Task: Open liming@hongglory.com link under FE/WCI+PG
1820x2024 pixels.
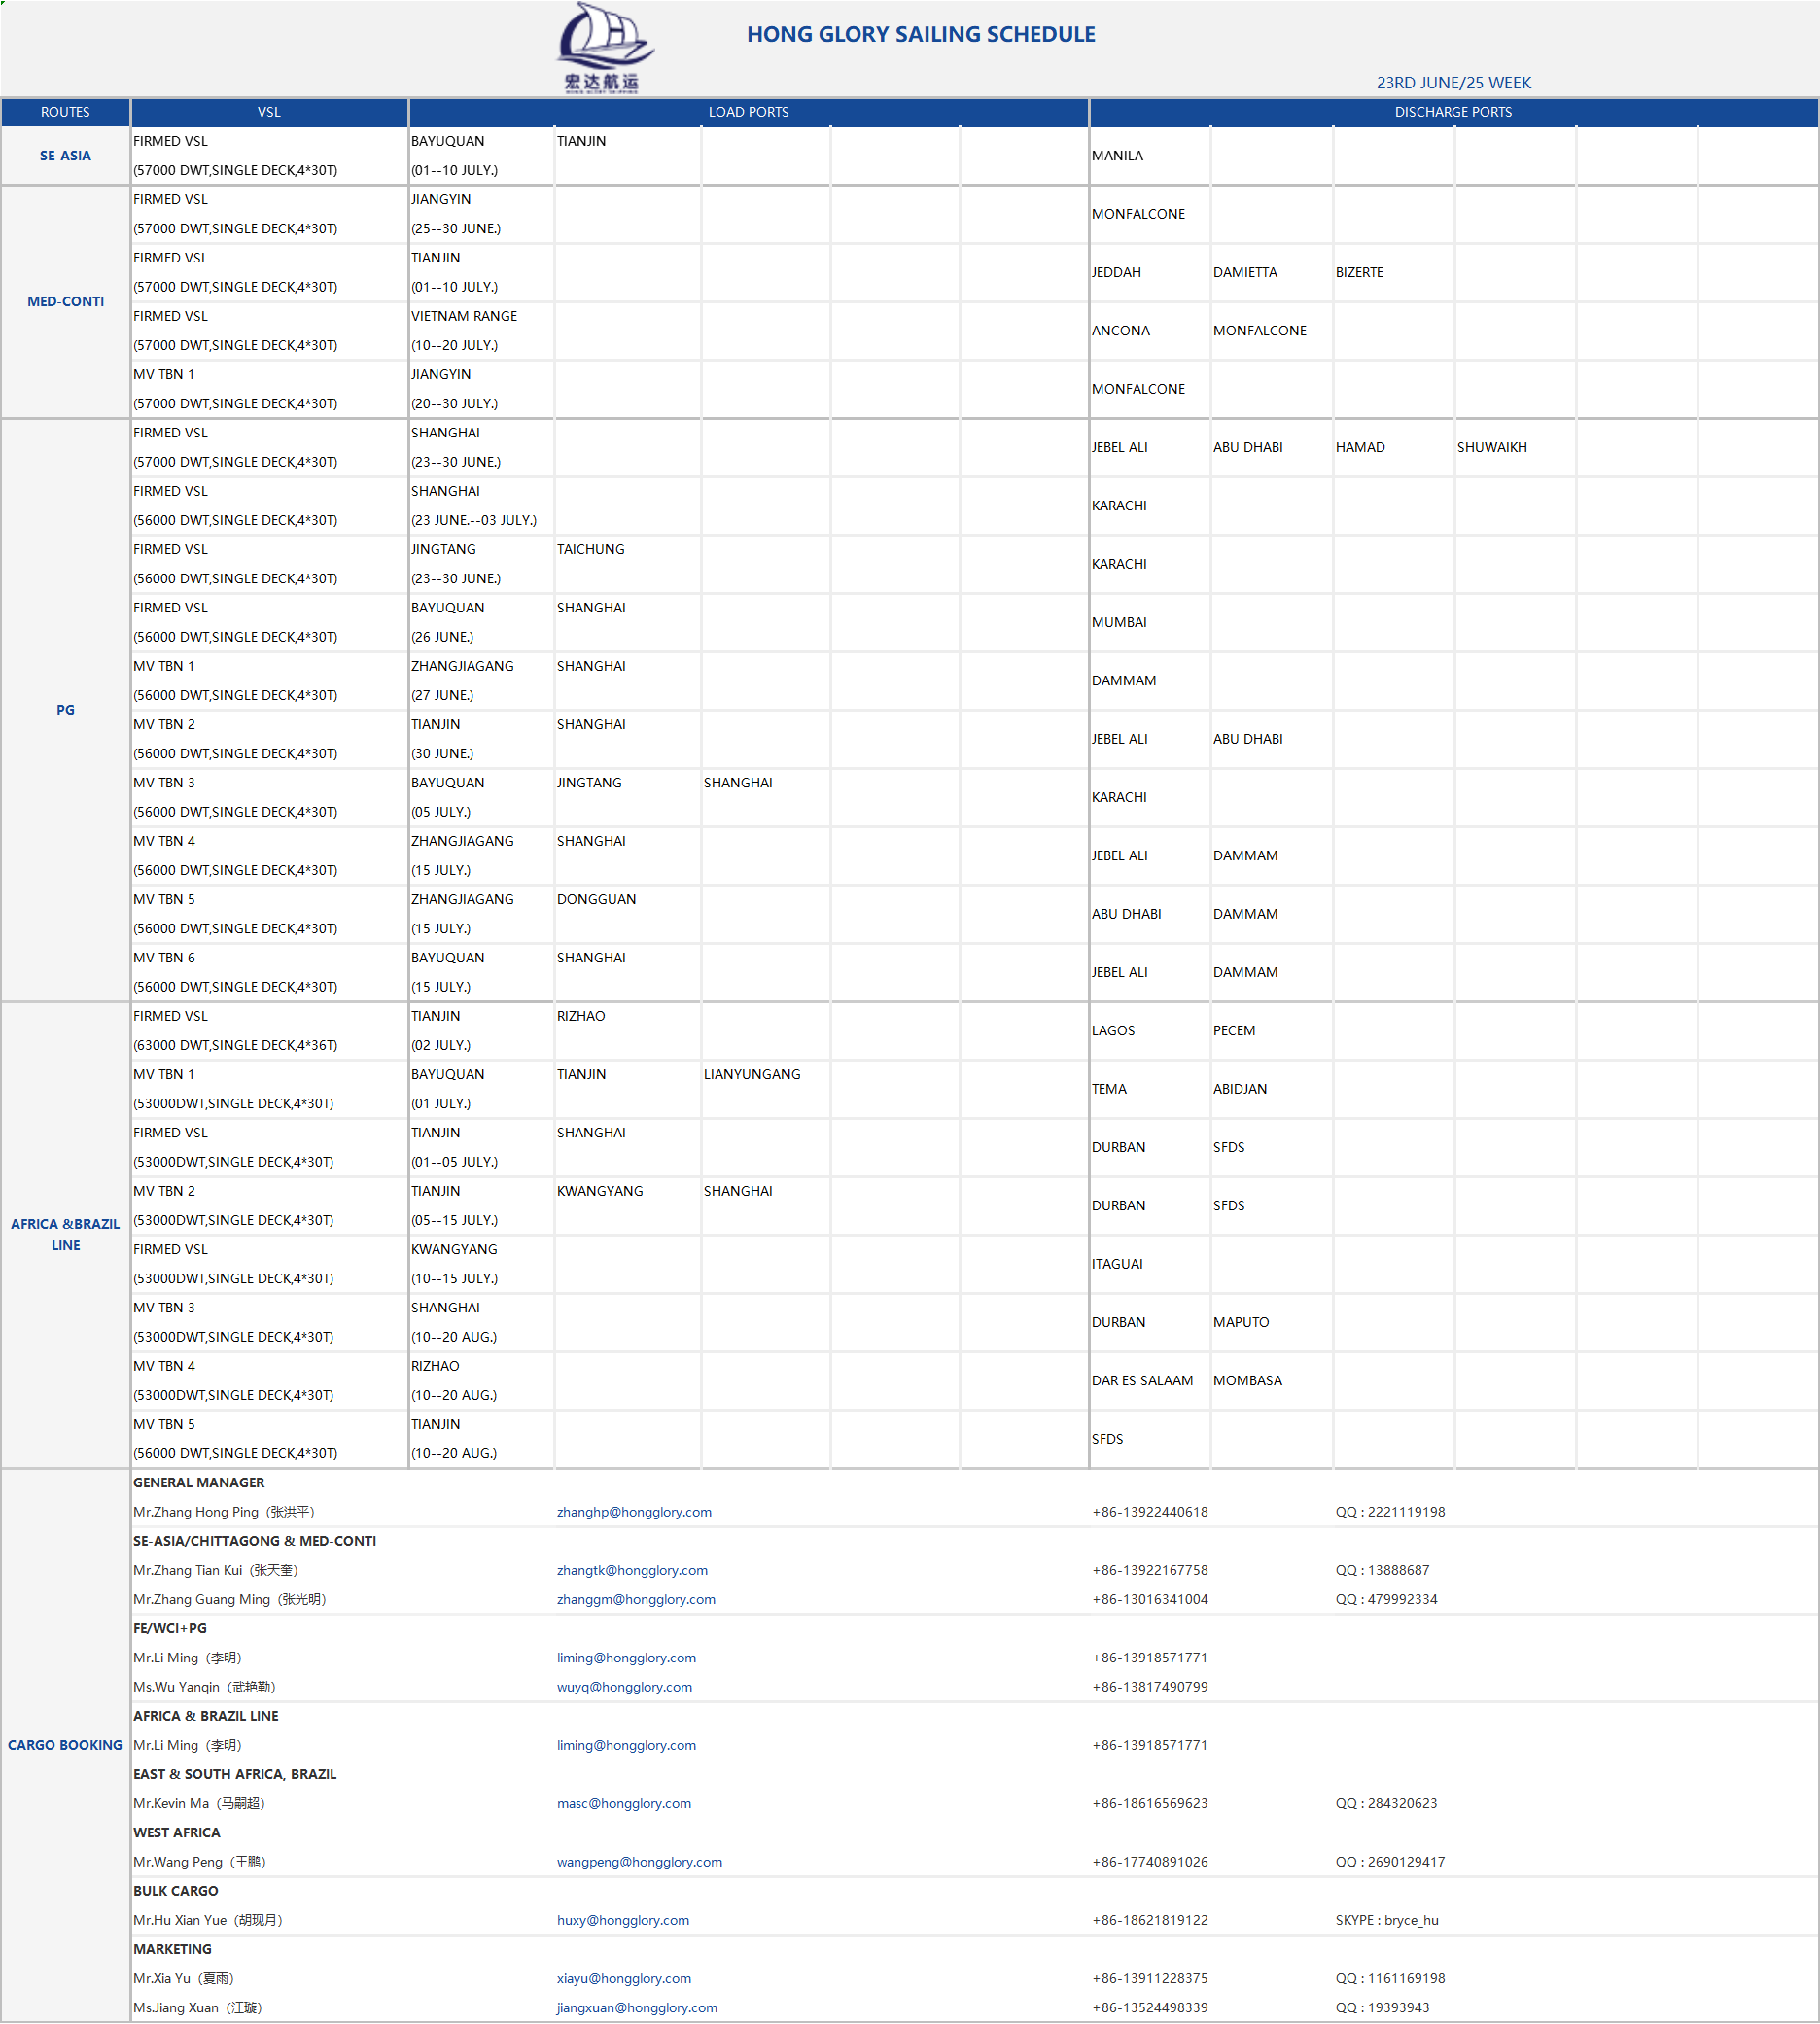Action: pyautogui.click(x=626, y=1658)
